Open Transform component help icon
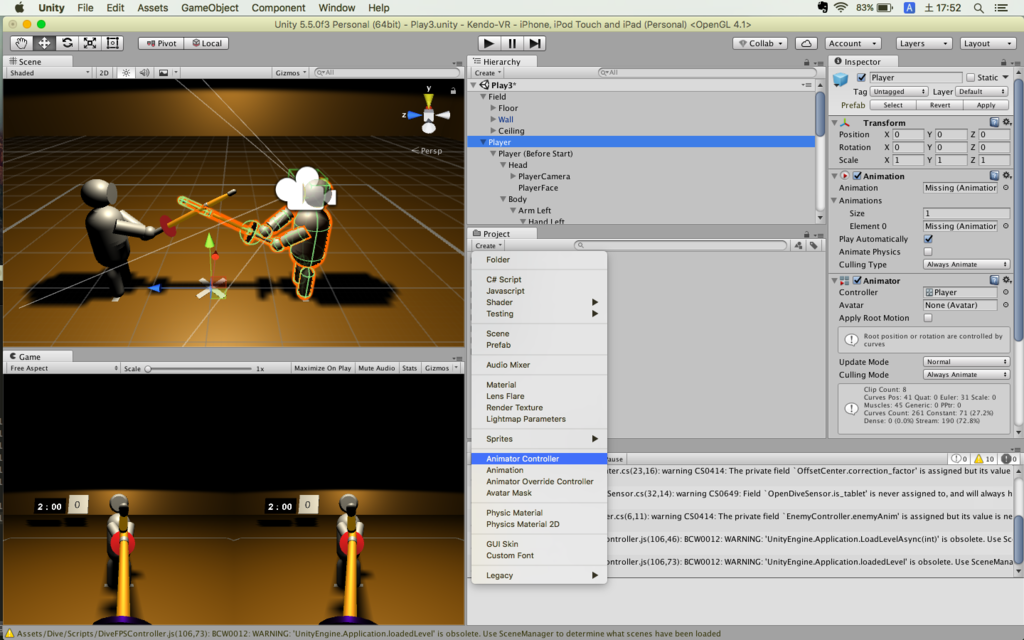 click(994, 122)
